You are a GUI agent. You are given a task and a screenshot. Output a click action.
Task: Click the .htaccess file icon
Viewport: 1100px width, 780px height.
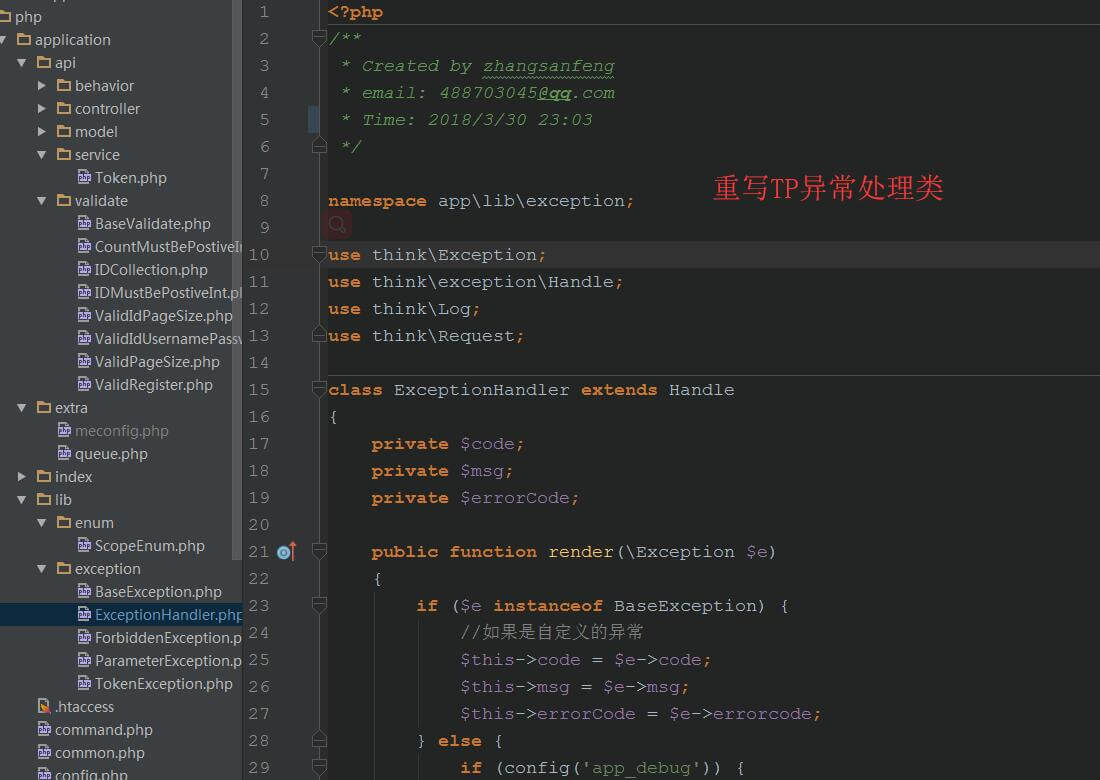click(44, 707)
